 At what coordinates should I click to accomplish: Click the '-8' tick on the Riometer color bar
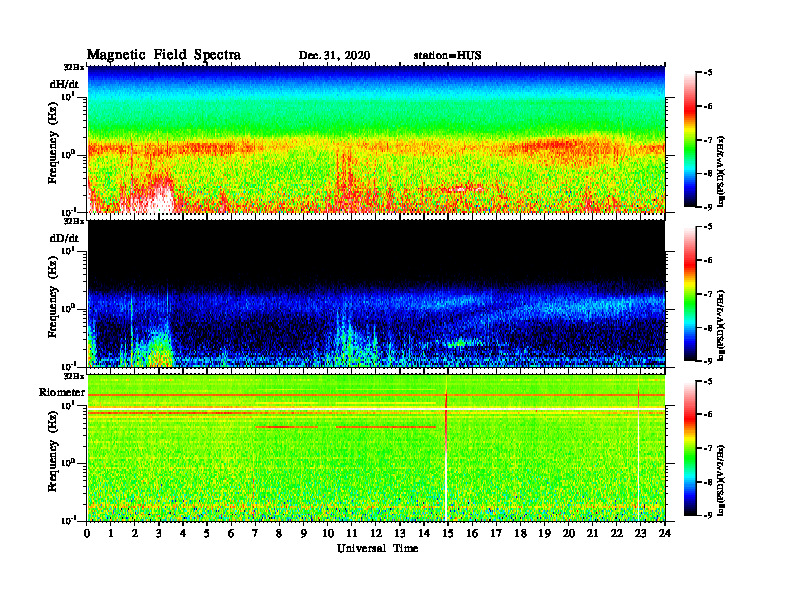(x=708, y=482)
